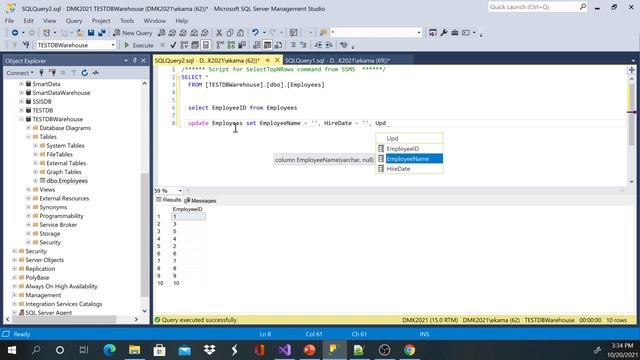Open the View menu
The height and width of the screenshot is (360, 640).
50,20
